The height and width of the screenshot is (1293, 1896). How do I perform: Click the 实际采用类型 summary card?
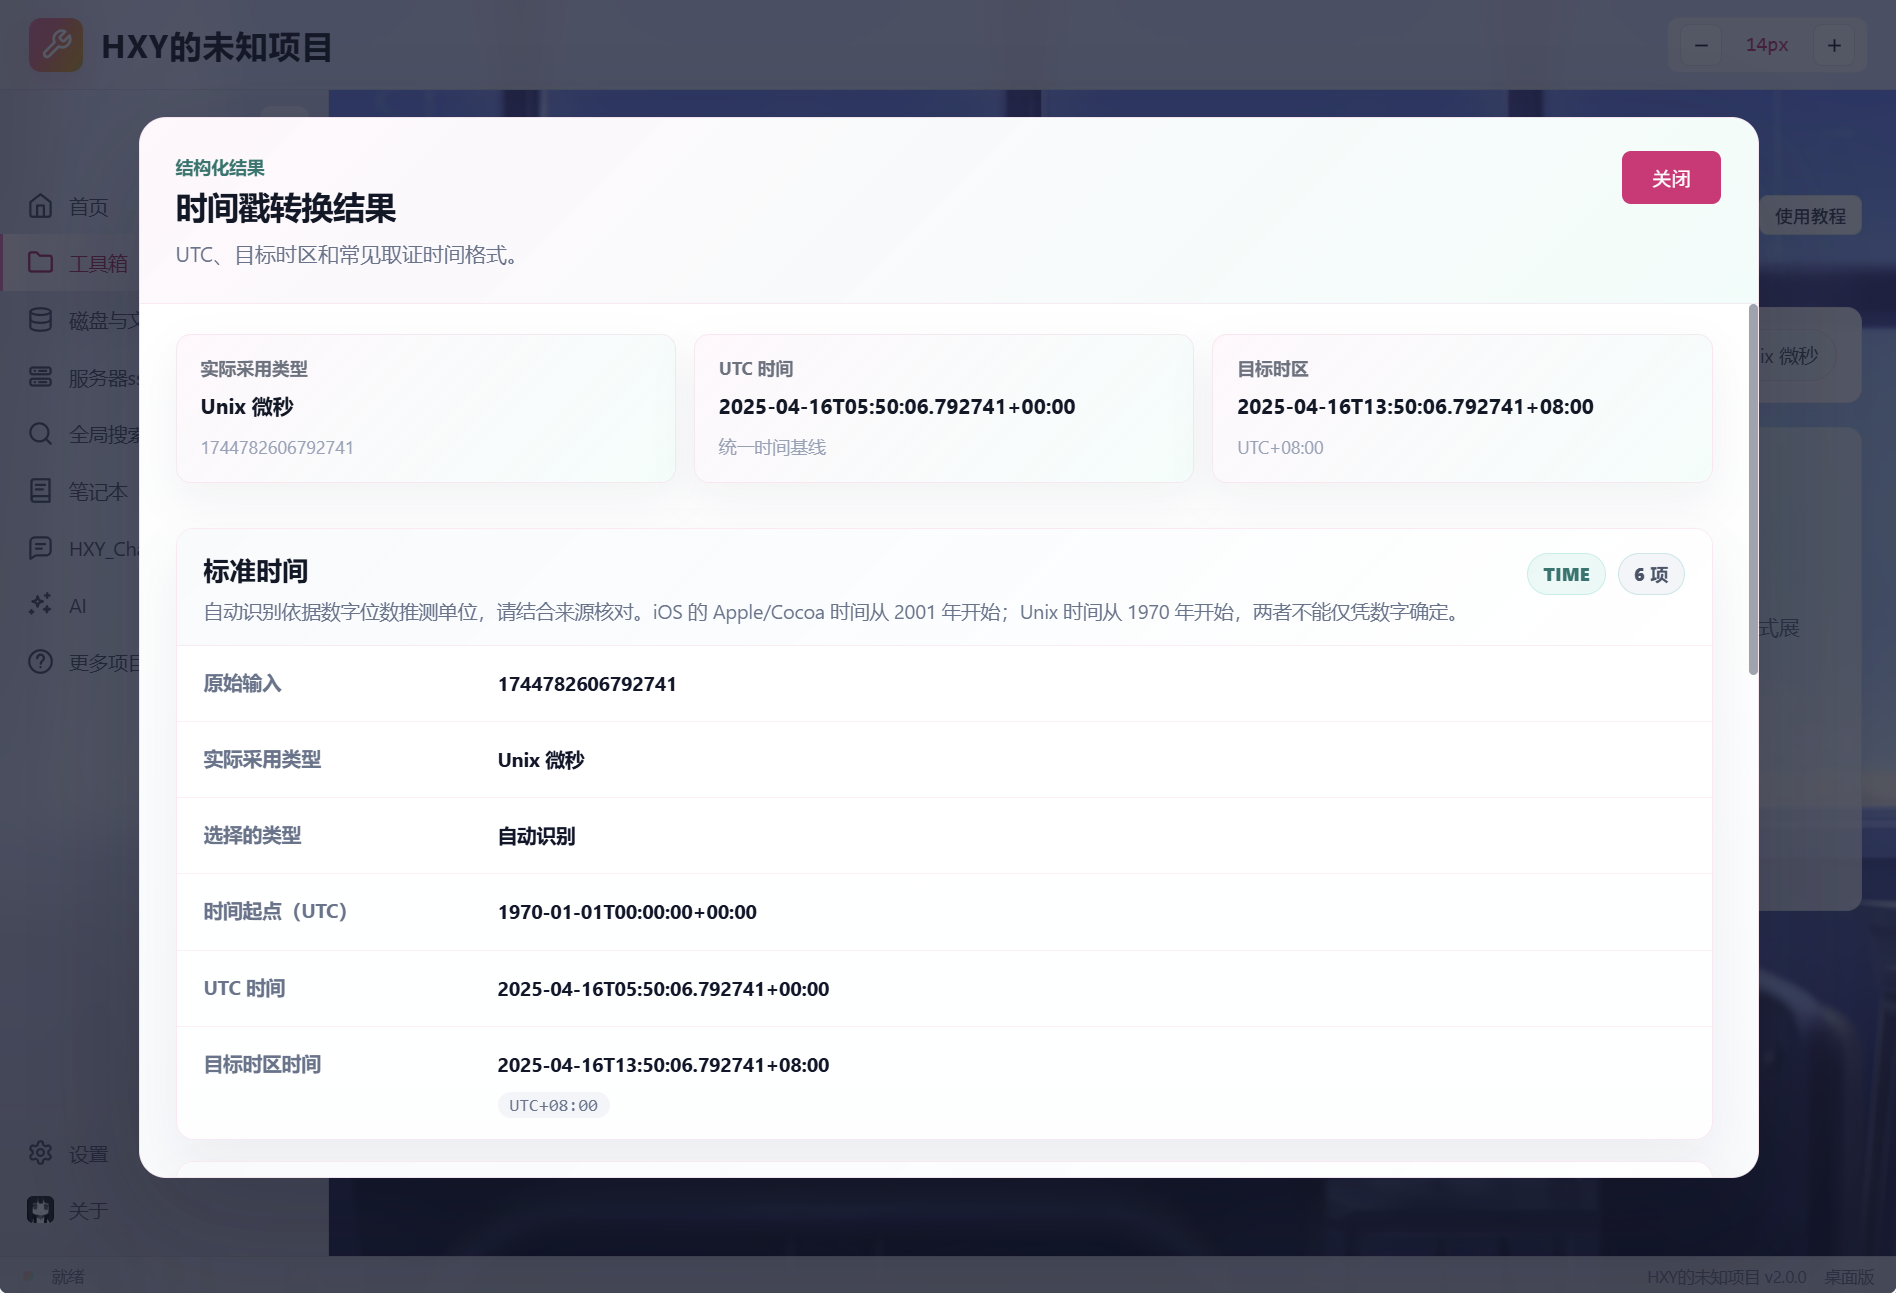426,408
